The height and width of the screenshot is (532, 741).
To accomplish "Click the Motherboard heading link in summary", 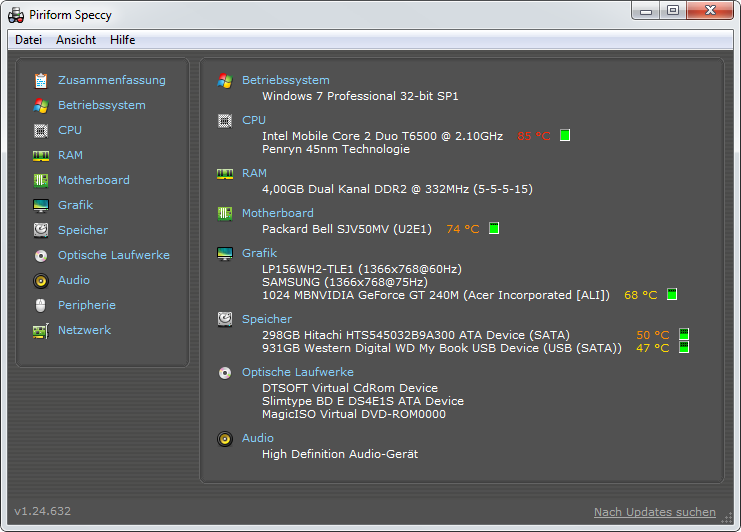I will click(278, 214).
